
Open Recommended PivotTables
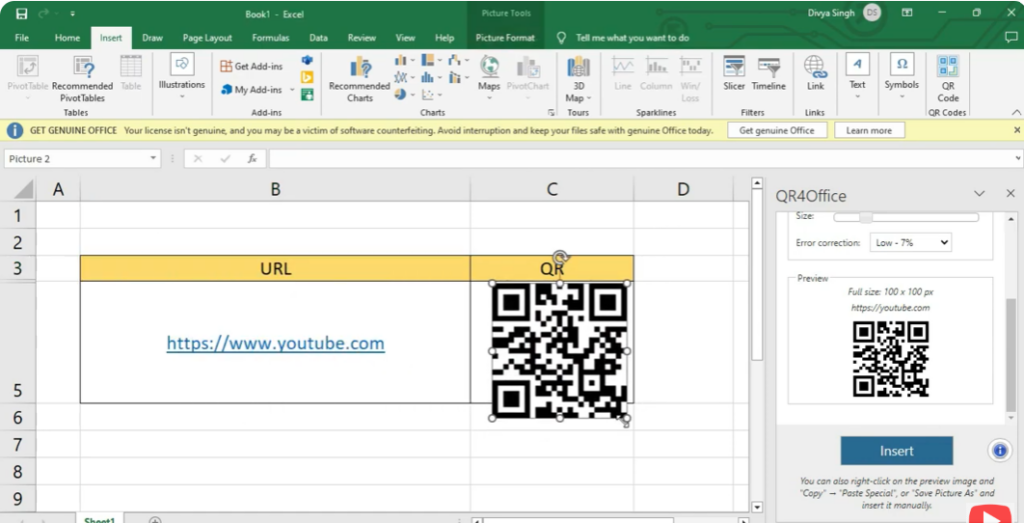(82, 79)
